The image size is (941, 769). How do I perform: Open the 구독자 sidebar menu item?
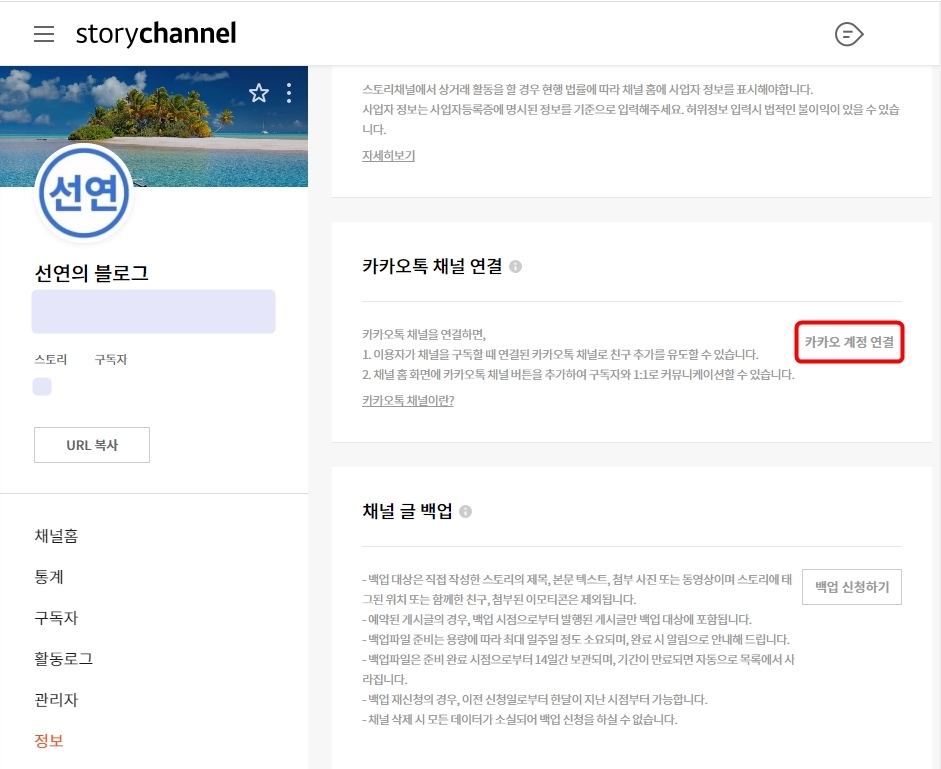[x=54, y=618]
